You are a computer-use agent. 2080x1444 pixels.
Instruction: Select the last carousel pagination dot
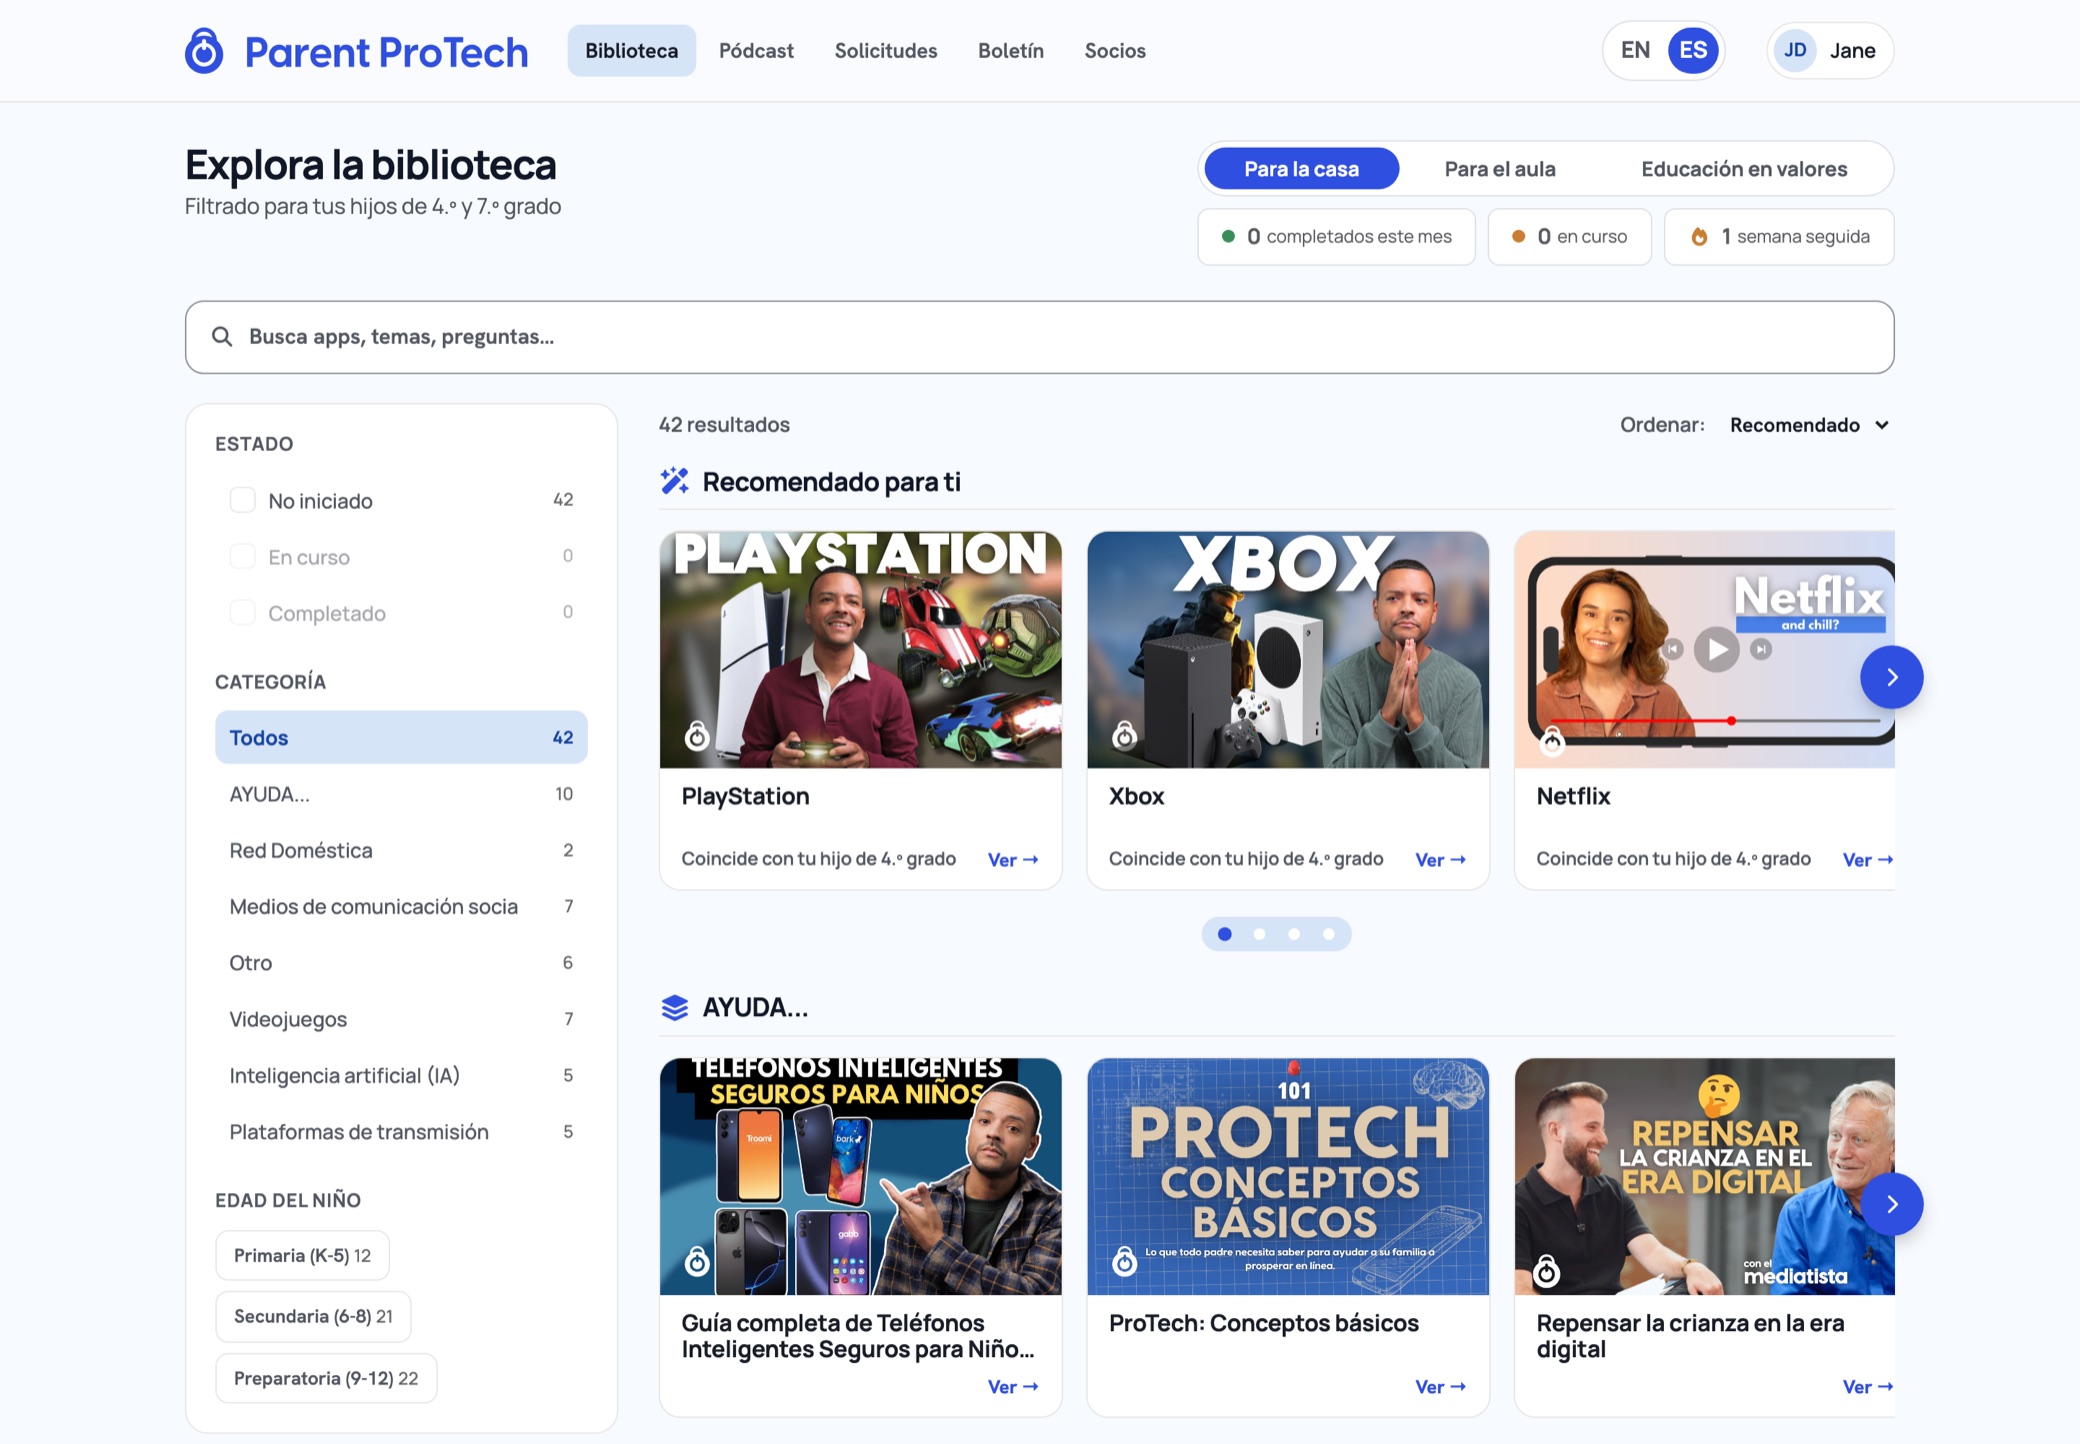(x=1329, y=934)
